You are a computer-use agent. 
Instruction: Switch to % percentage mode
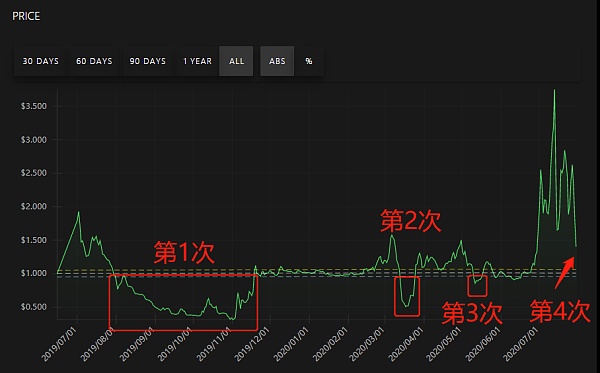click(x=308, y=61)
